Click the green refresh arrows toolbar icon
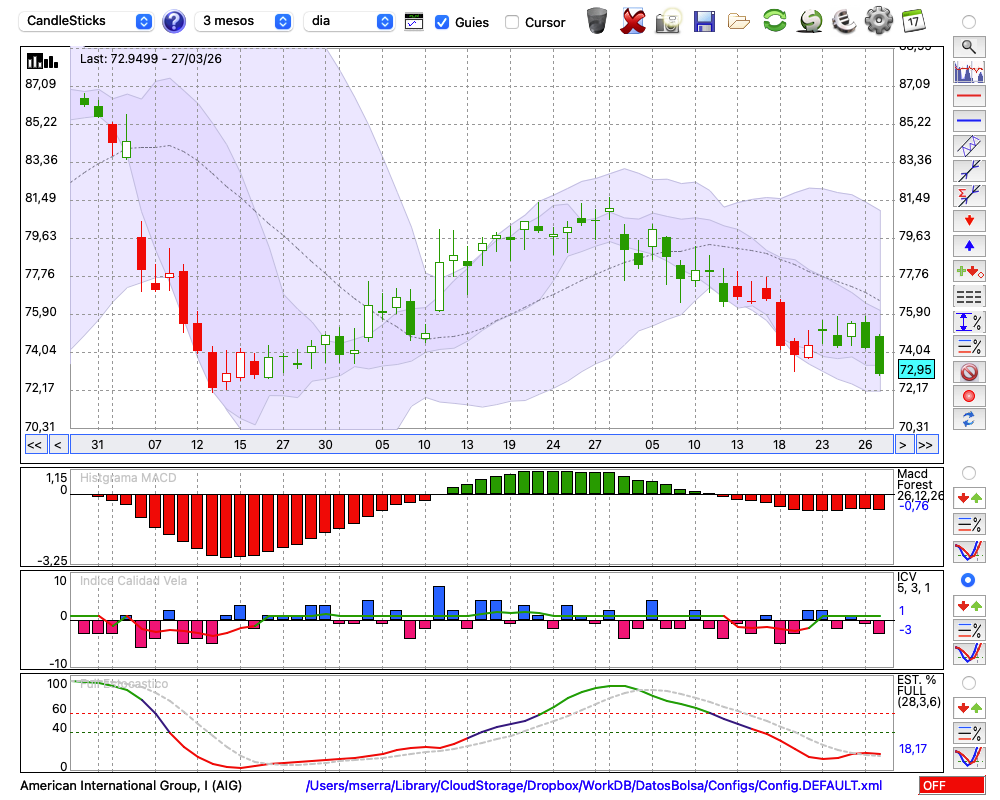1000x800 pixels. [x=774, y=21]
